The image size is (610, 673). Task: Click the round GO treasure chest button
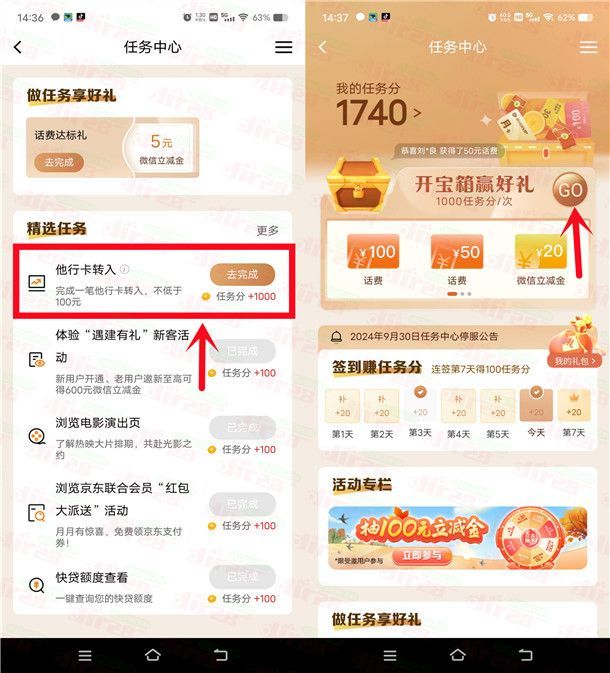(x=571, y=190)
